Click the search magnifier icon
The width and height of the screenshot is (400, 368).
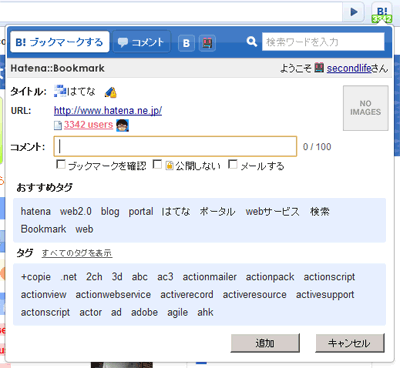(252, 42)
